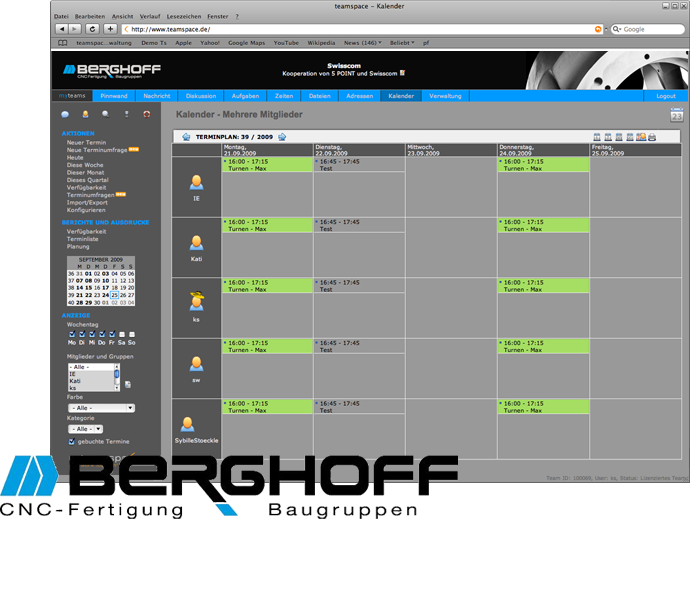Screen dimensions: 690x600
Task: Click the note icon next to Swisscom text
Action: [402, 73]
